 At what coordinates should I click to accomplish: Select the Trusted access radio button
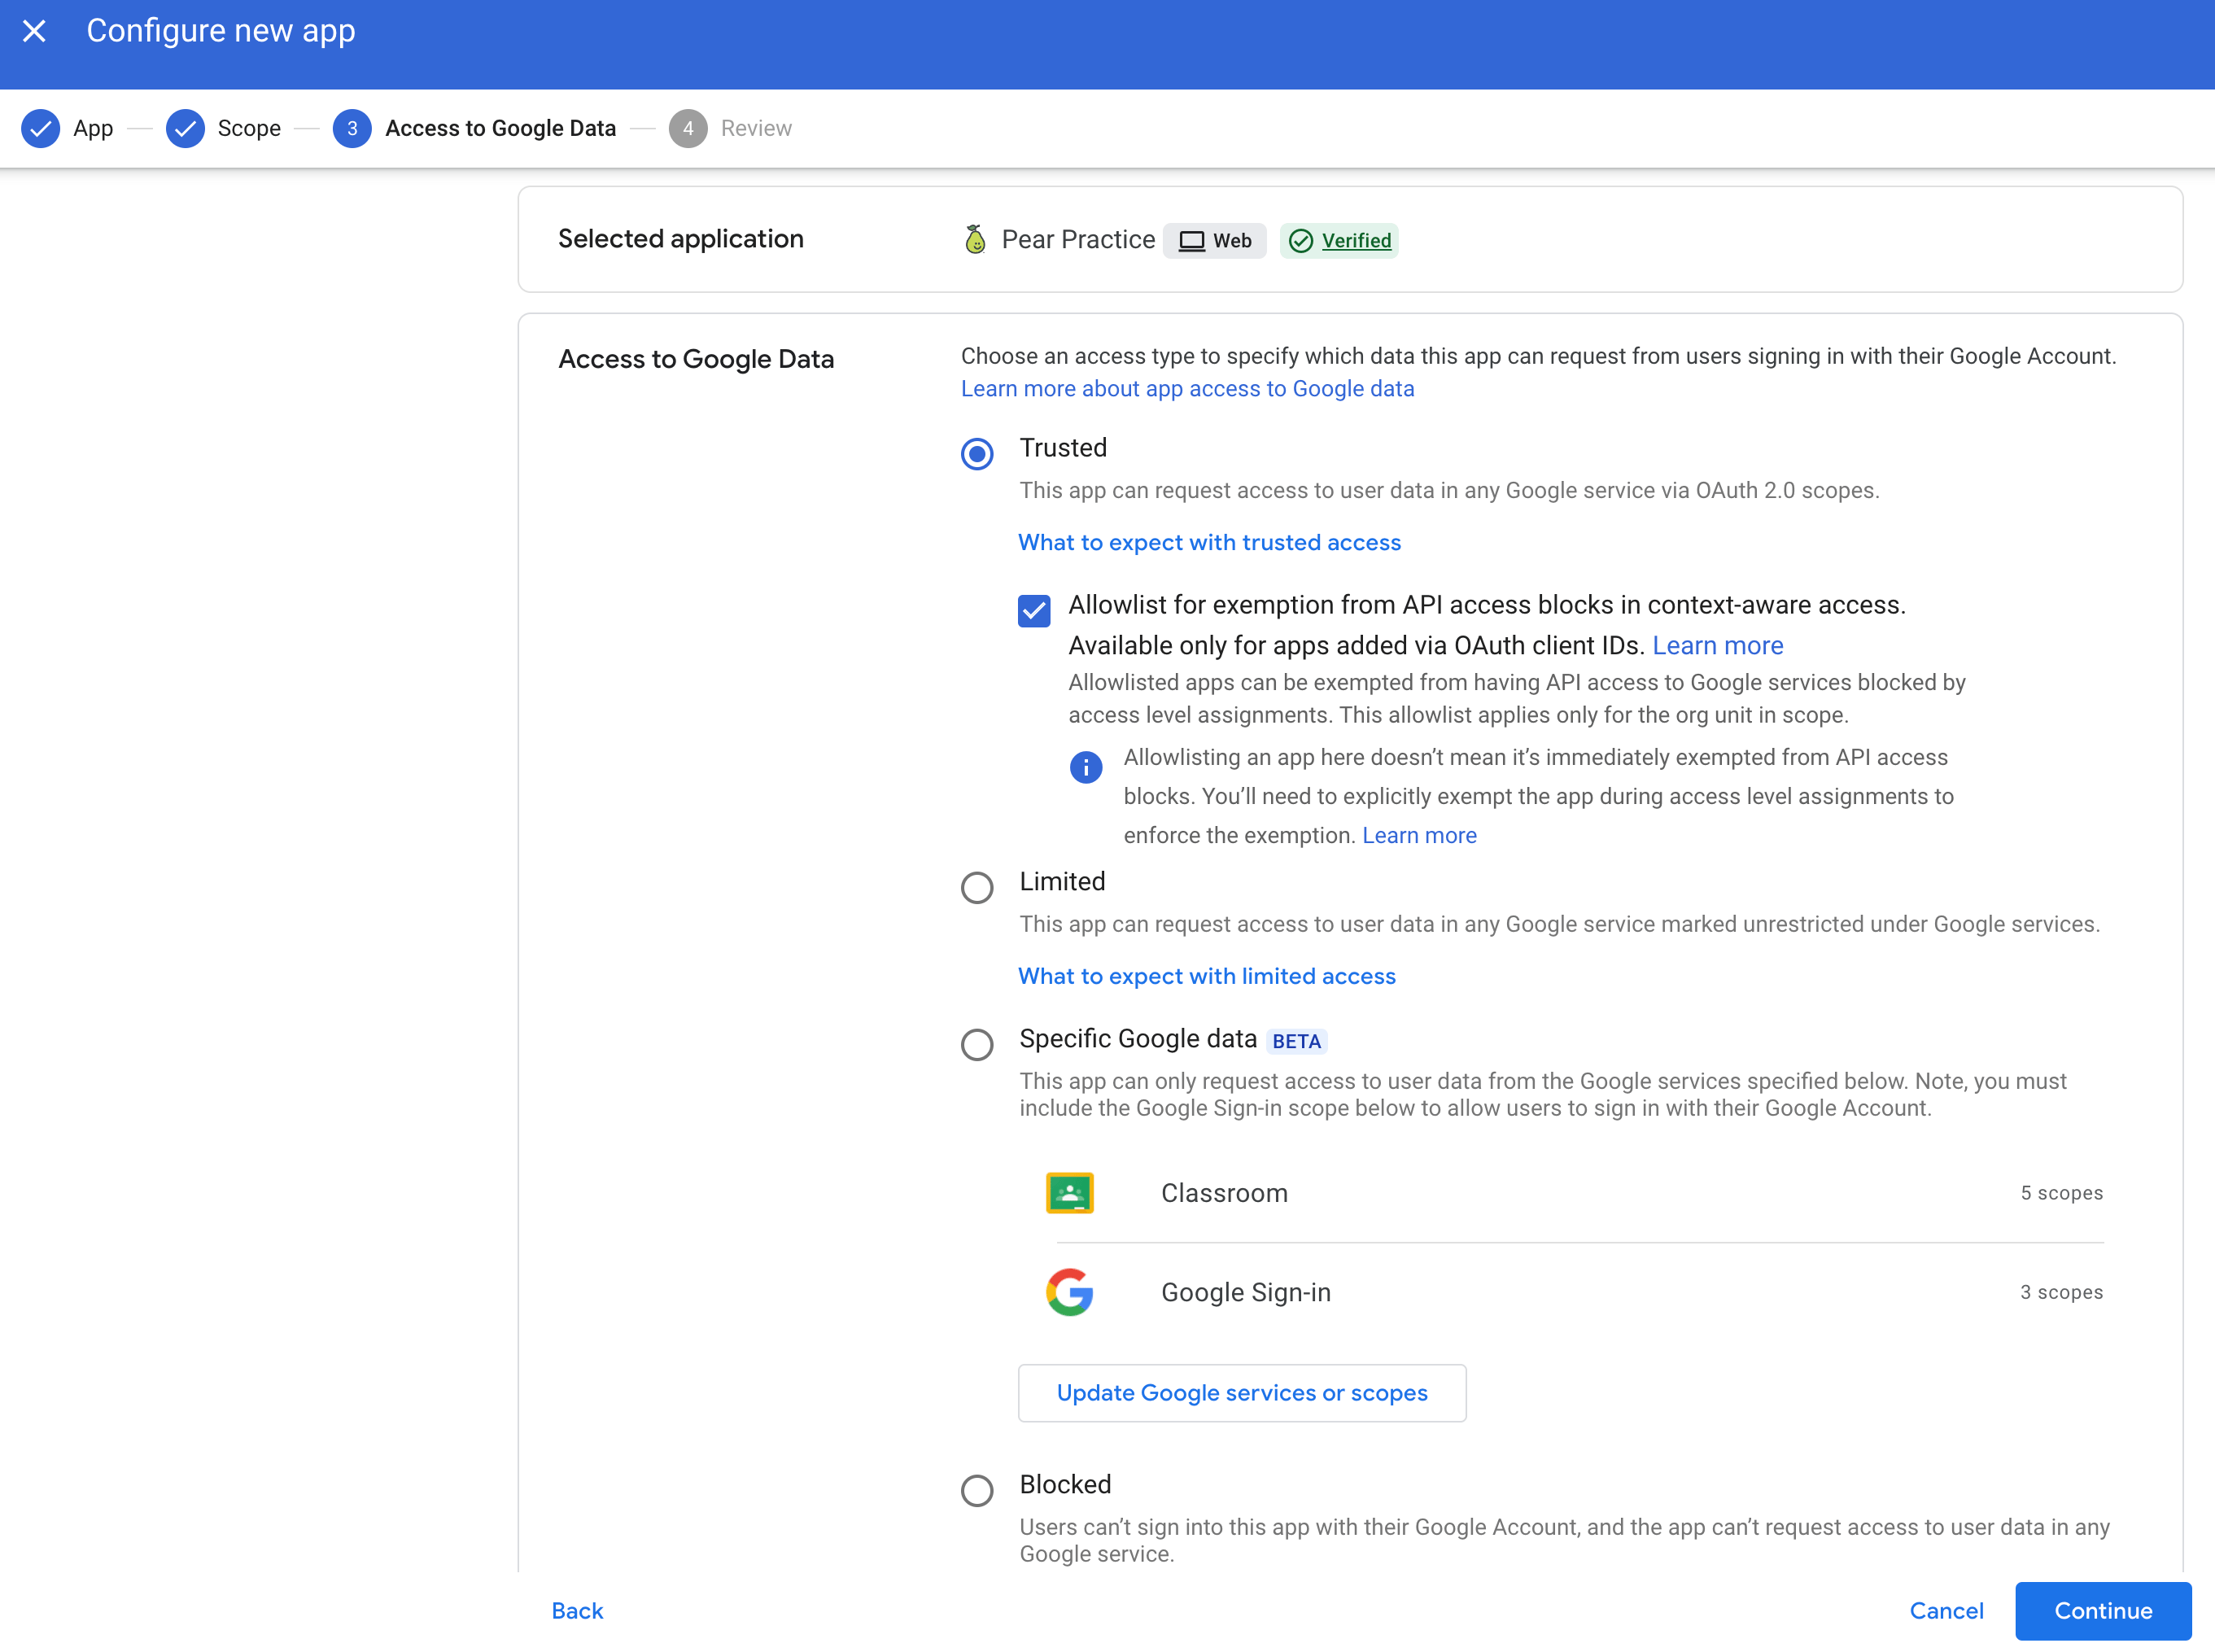[x=977, y=454]
